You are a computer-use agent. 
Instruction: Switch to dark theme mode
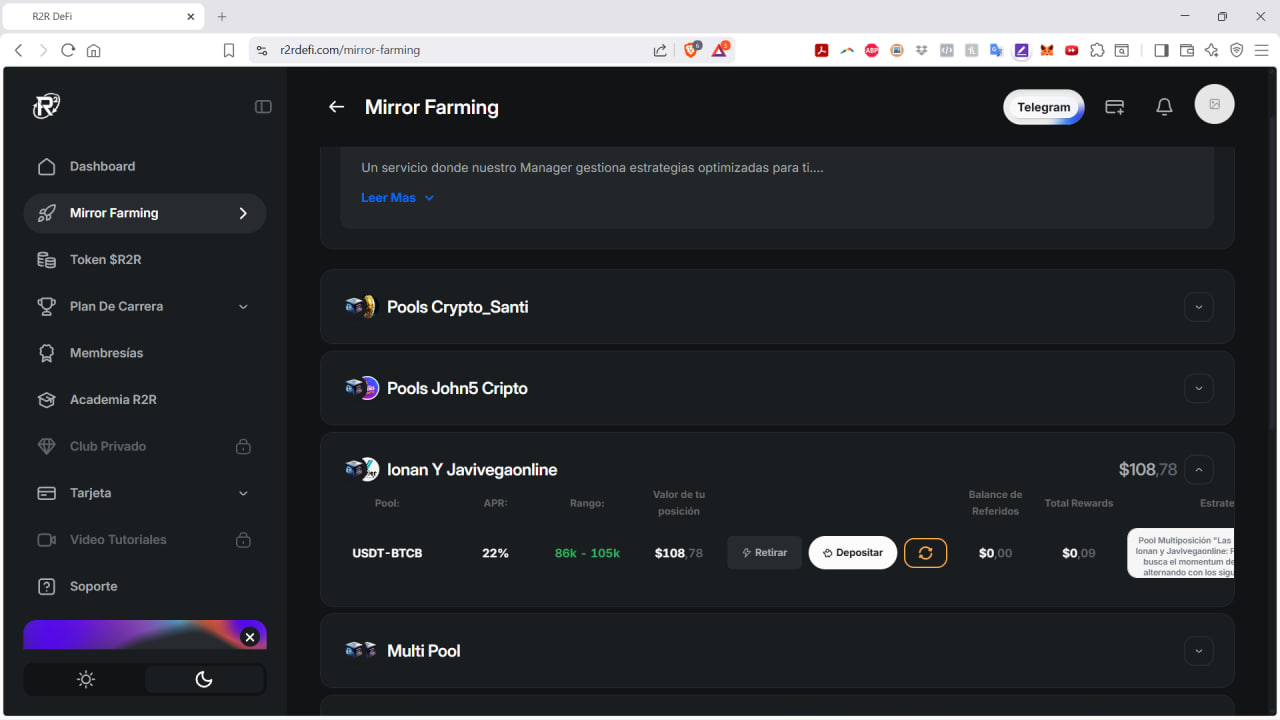(x=204, y=680)
